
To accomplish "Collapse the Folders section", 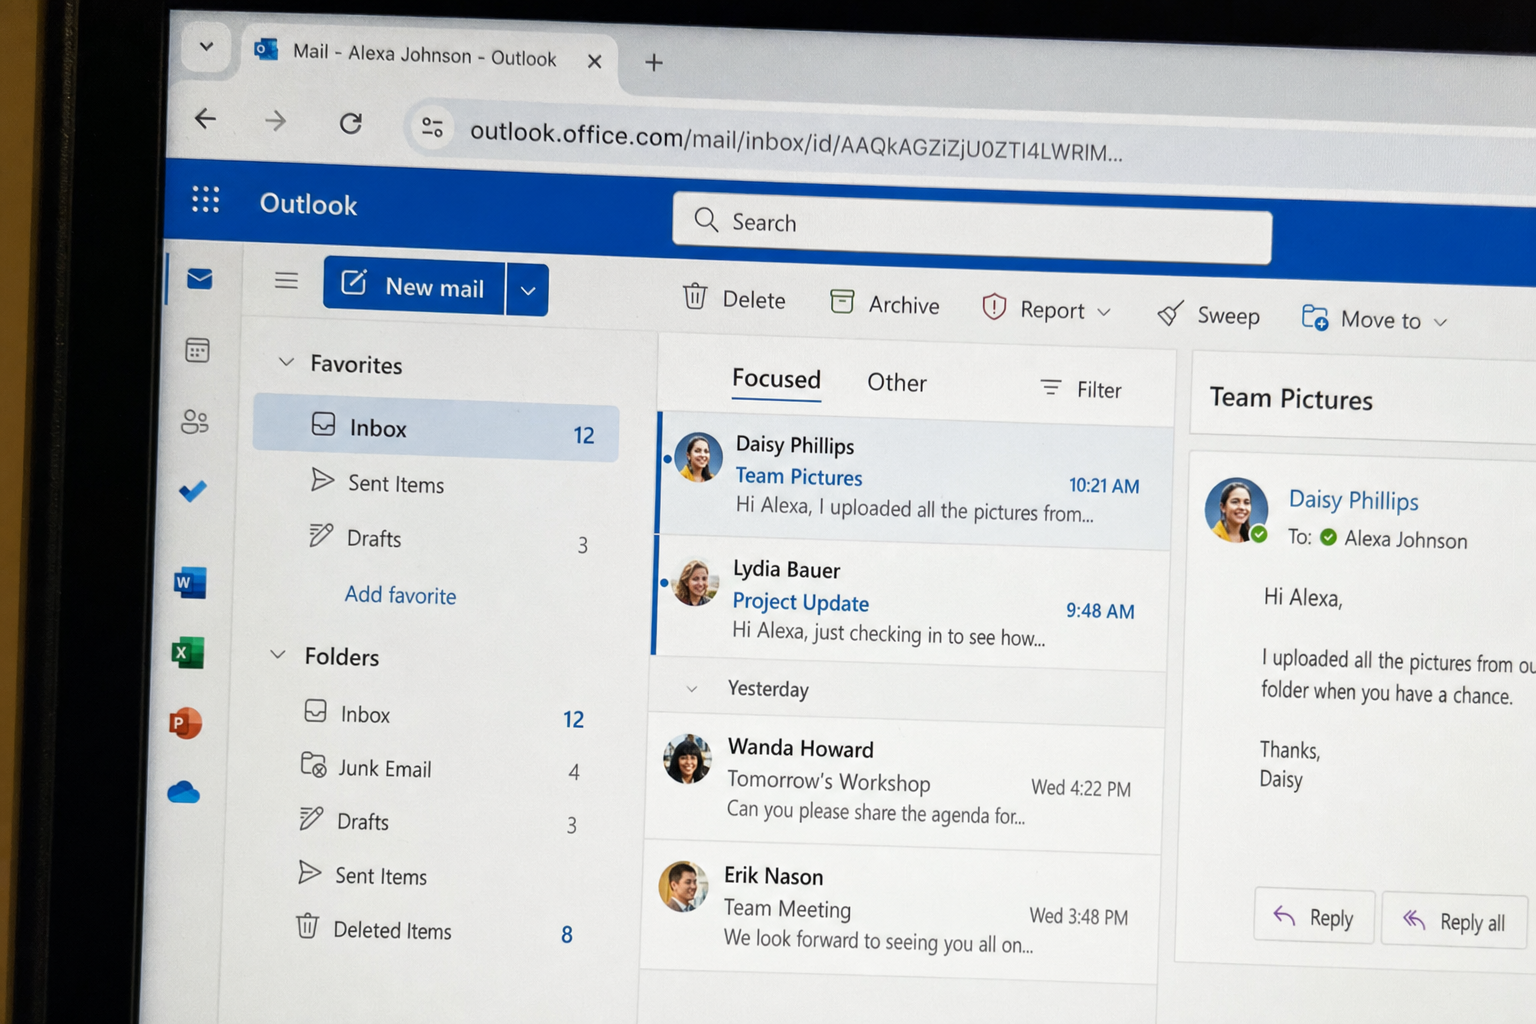I will (278, 654).
